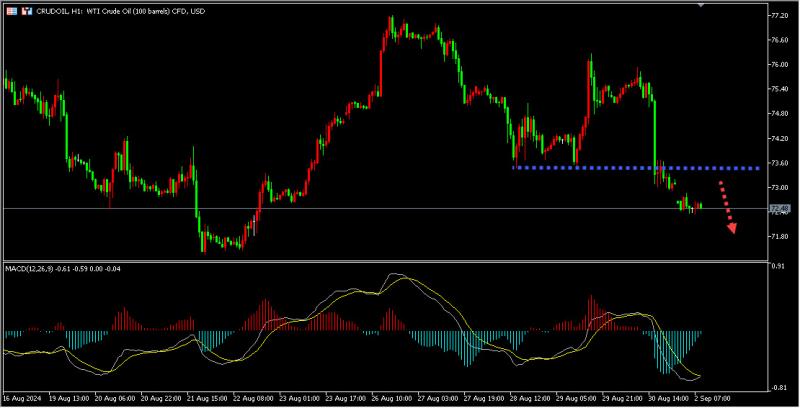The image size is (800, 408).
Task: Click the 71.80 price scale label
Action: point(780,237)
